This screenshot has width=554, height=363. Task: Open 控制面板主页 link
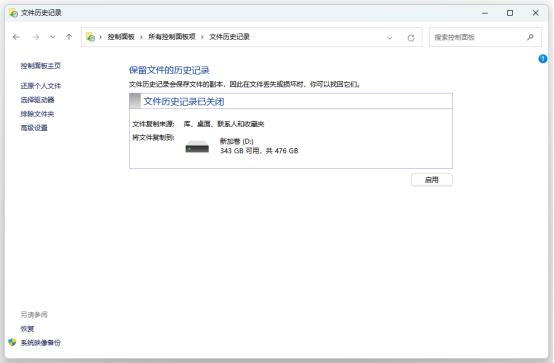pos(41,66)
